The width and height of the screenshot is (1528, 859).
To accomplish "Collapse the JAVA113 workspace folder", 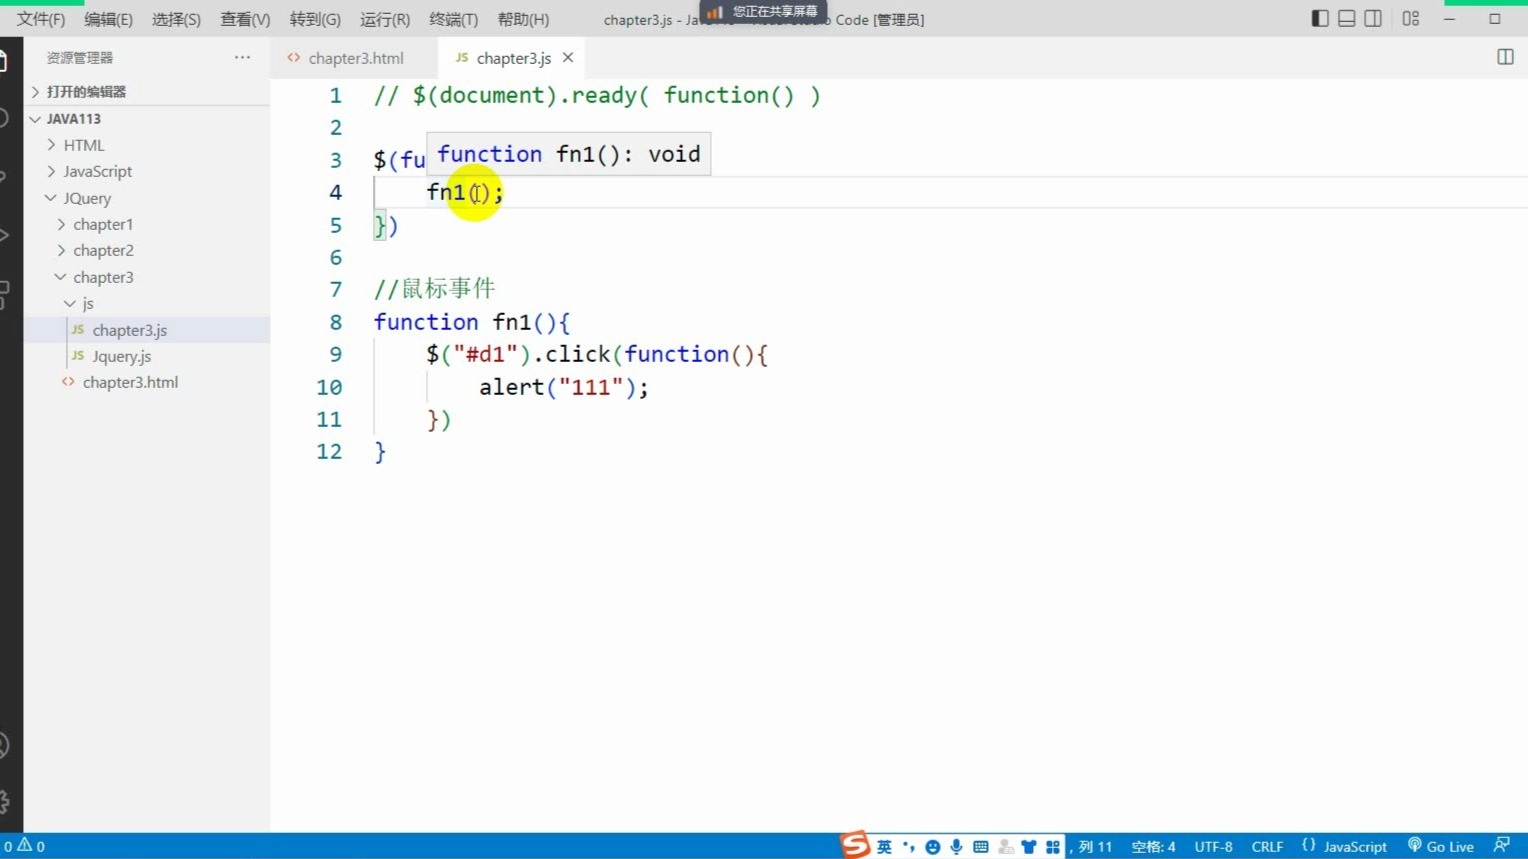I will point(147,118).
